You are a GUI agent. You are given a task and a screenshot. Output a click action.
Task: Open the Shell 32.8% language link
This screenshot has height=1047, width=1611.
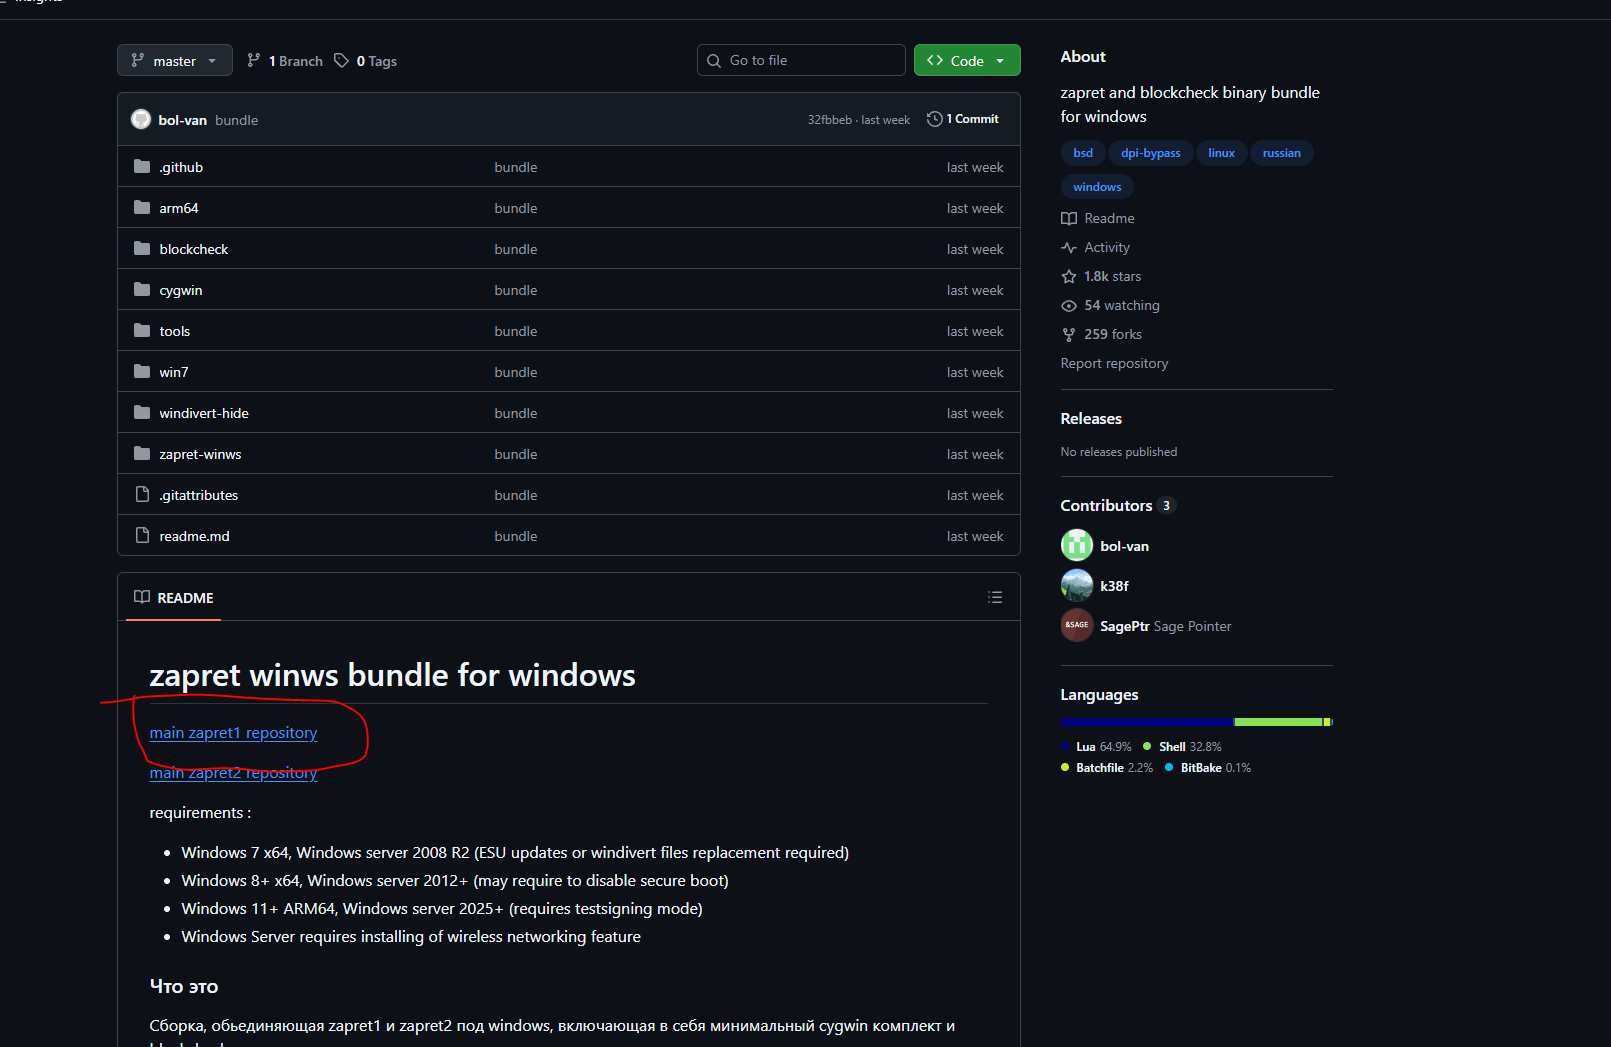coord(1183,747)
